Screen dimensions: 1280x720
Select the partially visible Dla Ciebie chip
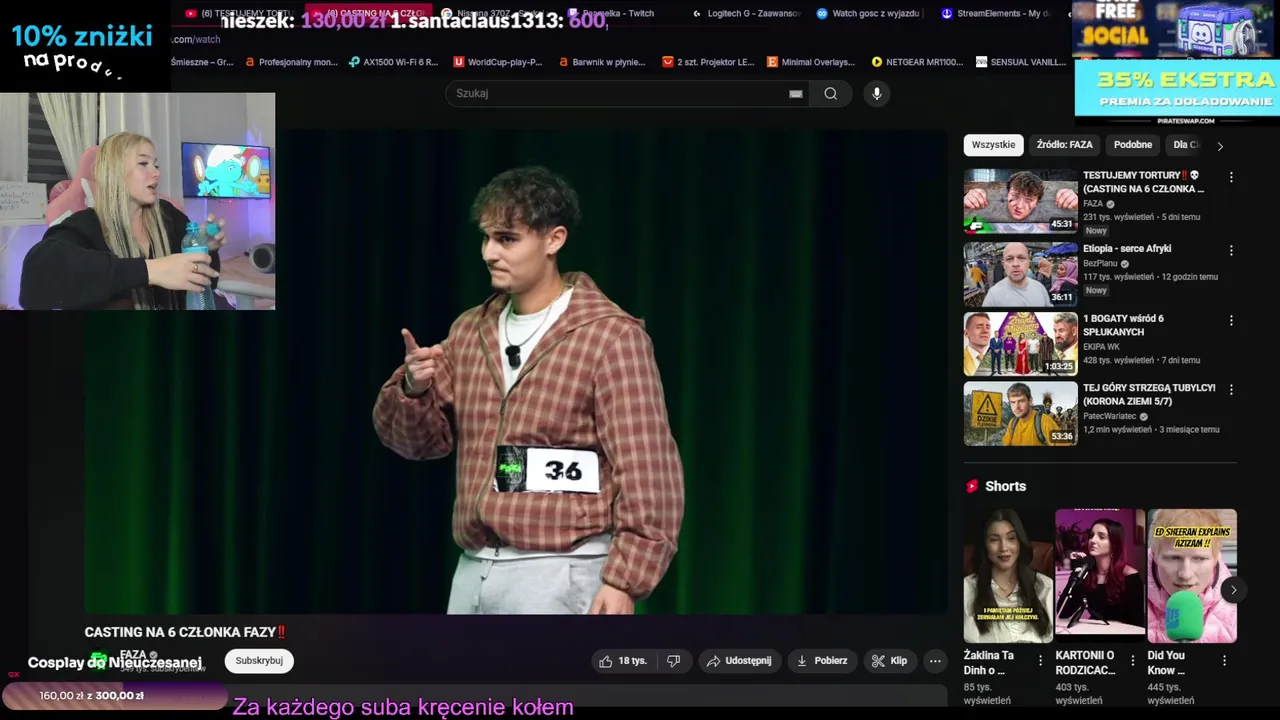click(x=1185, y=145)
